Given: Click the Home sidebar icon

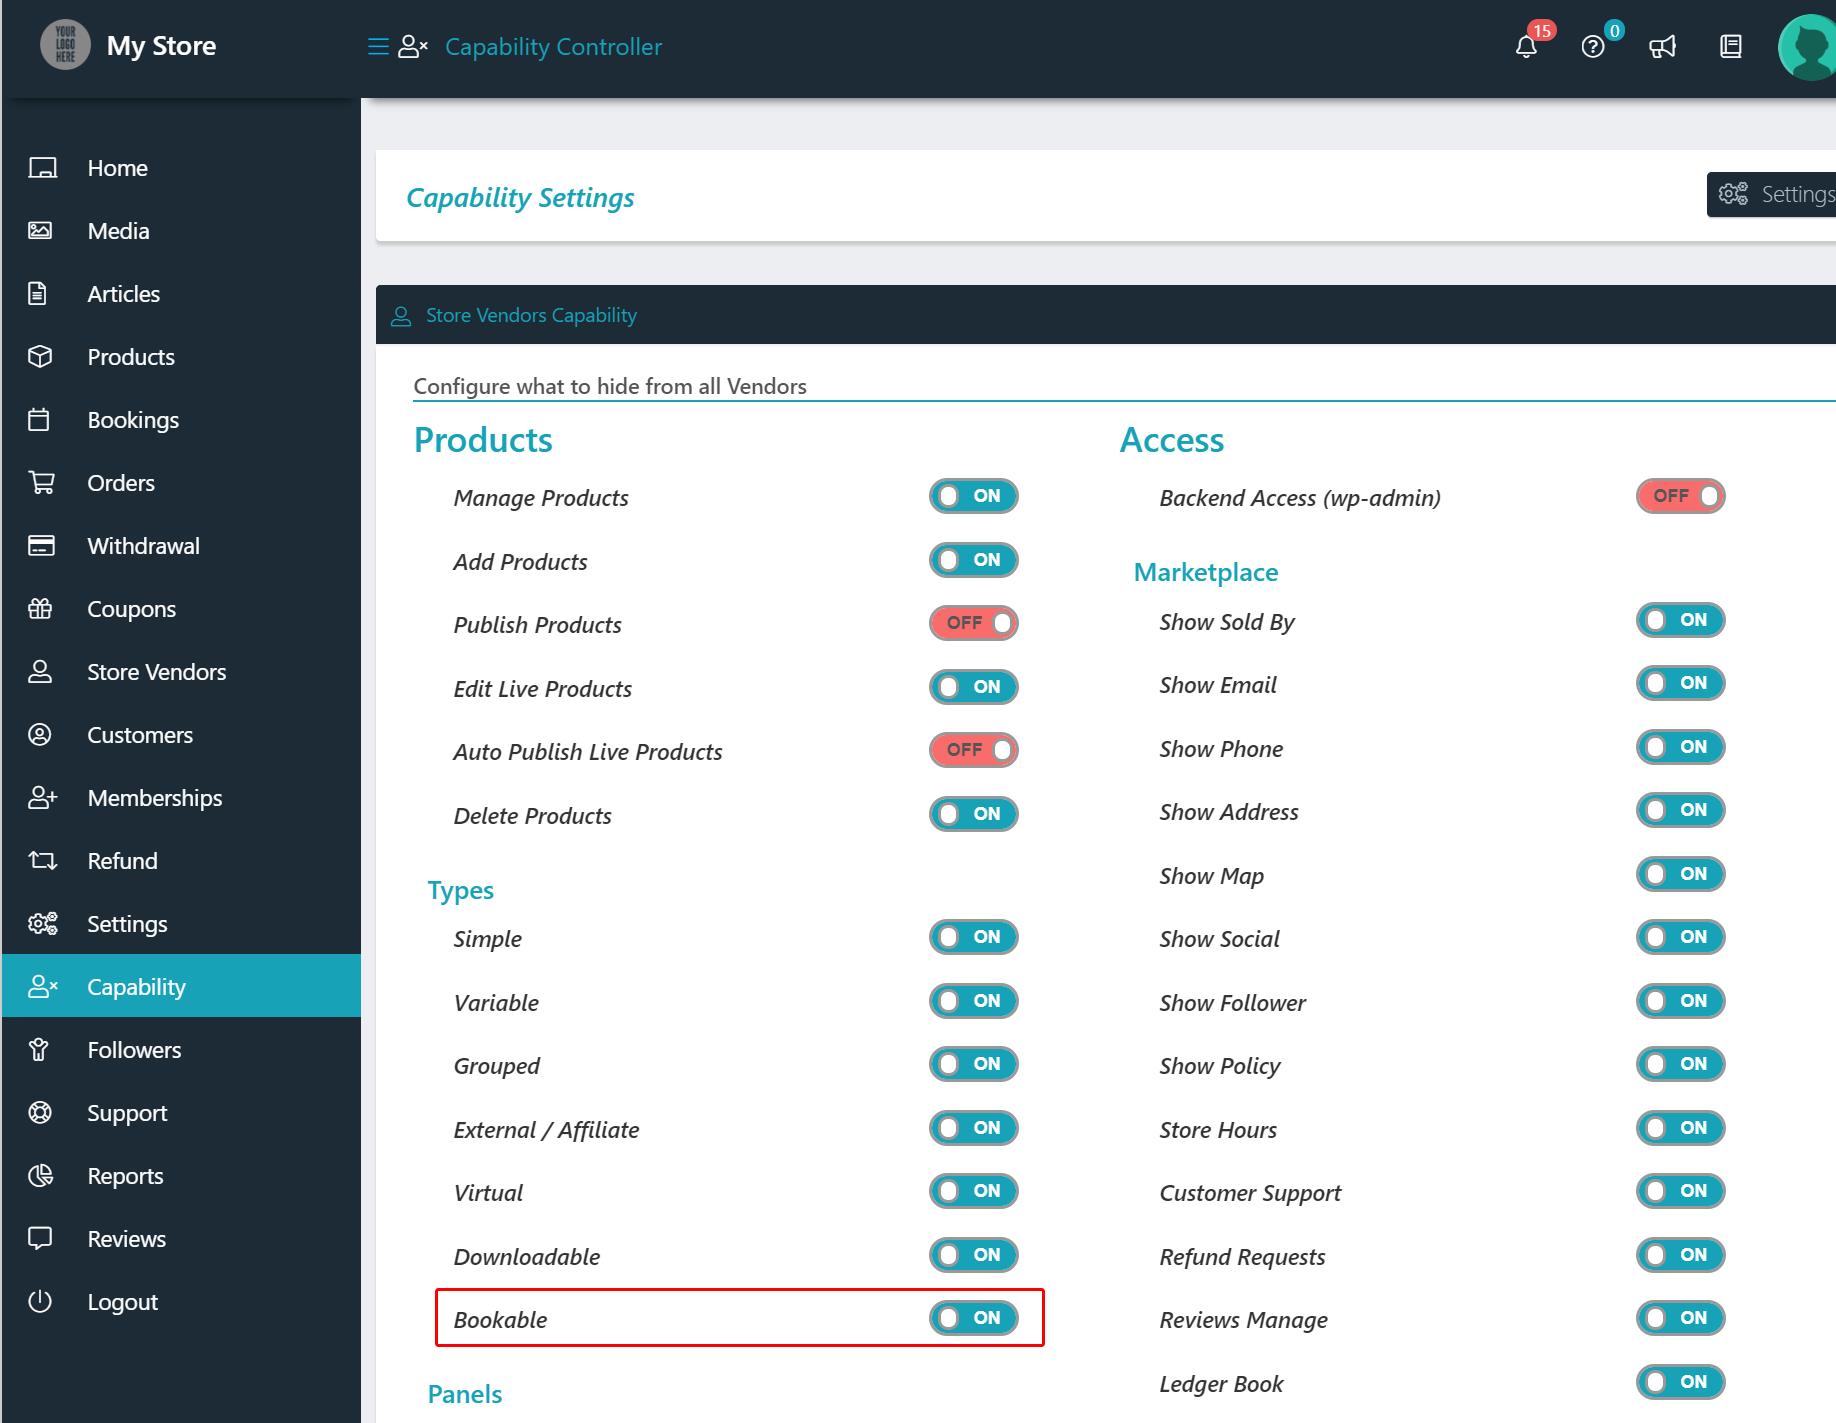Looking at the screenshot, I should [42, 168].
